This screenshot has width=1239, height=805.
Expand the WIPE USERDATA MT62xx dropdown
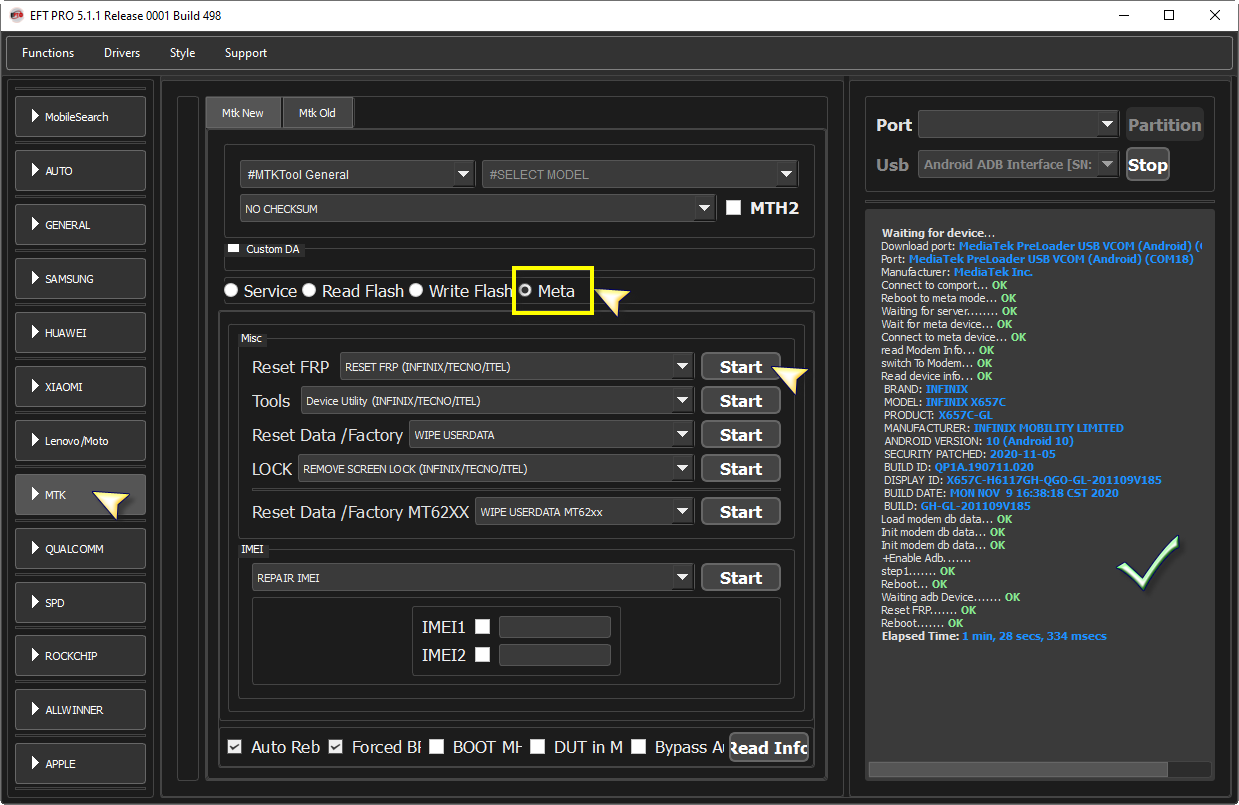coord(585,512)
